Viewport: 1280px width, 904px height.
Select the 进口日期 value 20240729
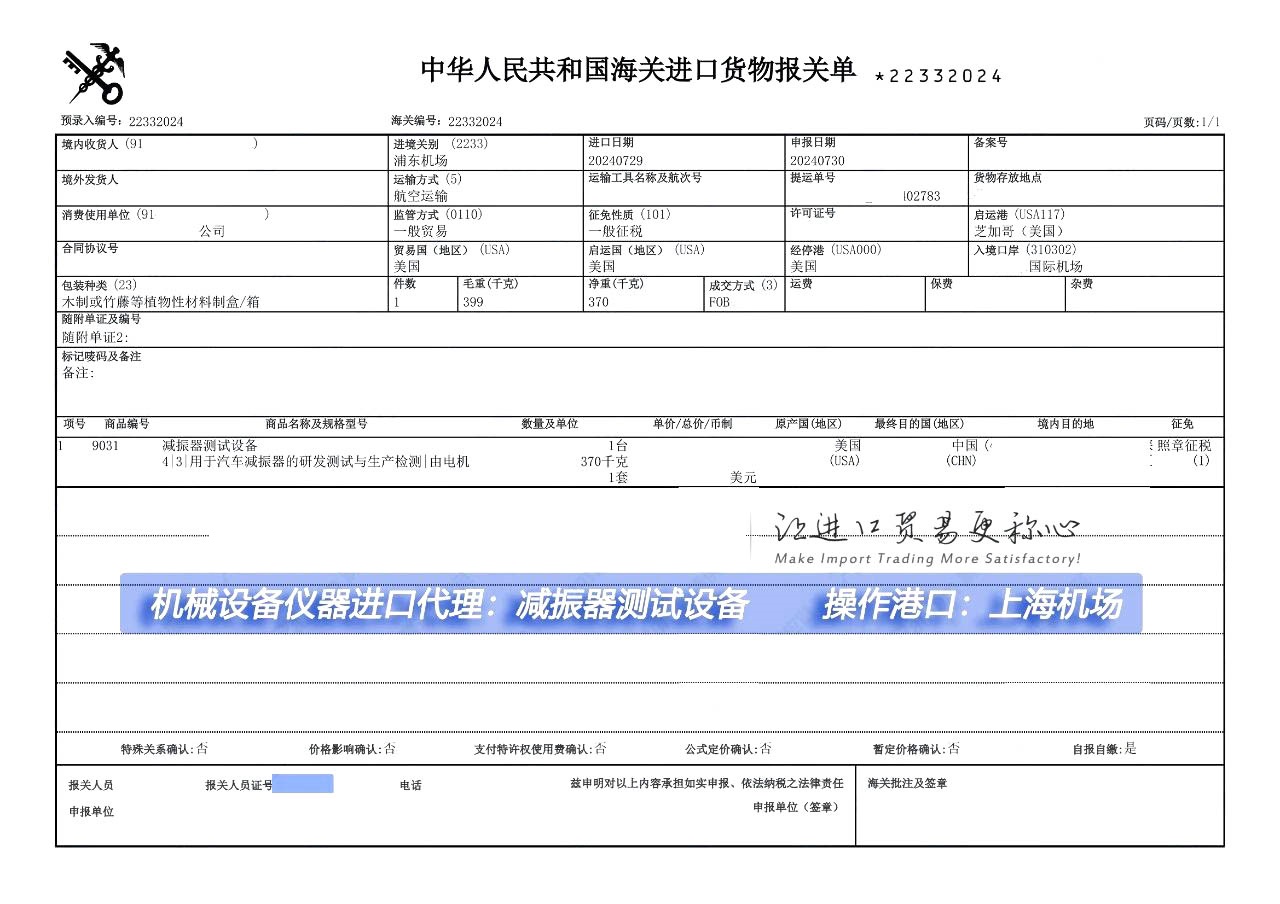click(615, 161)
